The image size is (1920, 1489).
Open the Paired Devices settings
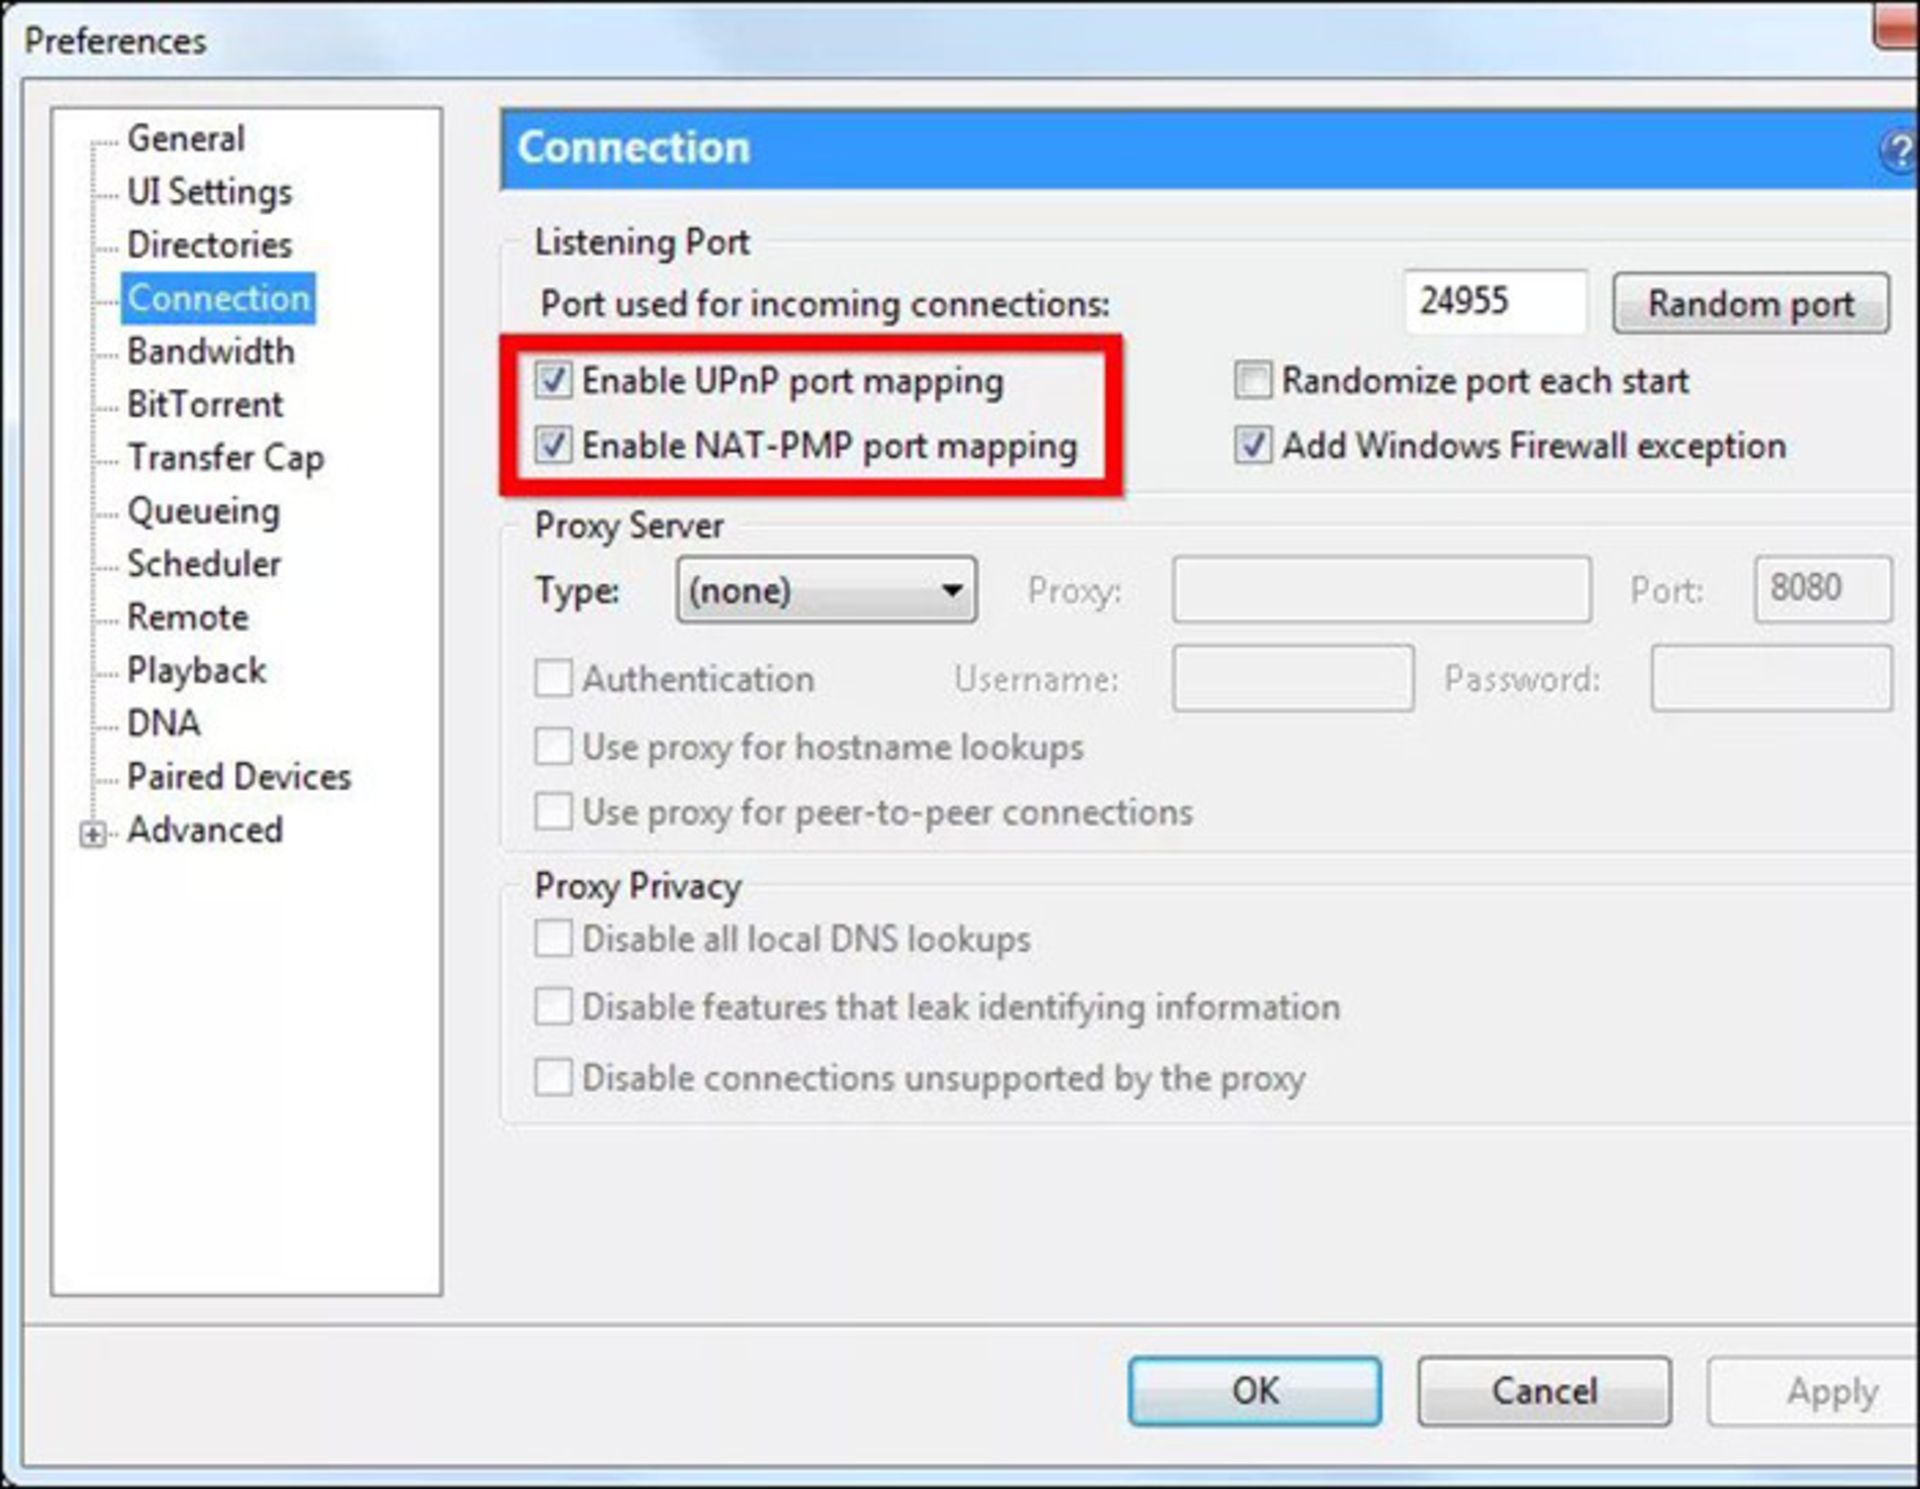(238, 777)
